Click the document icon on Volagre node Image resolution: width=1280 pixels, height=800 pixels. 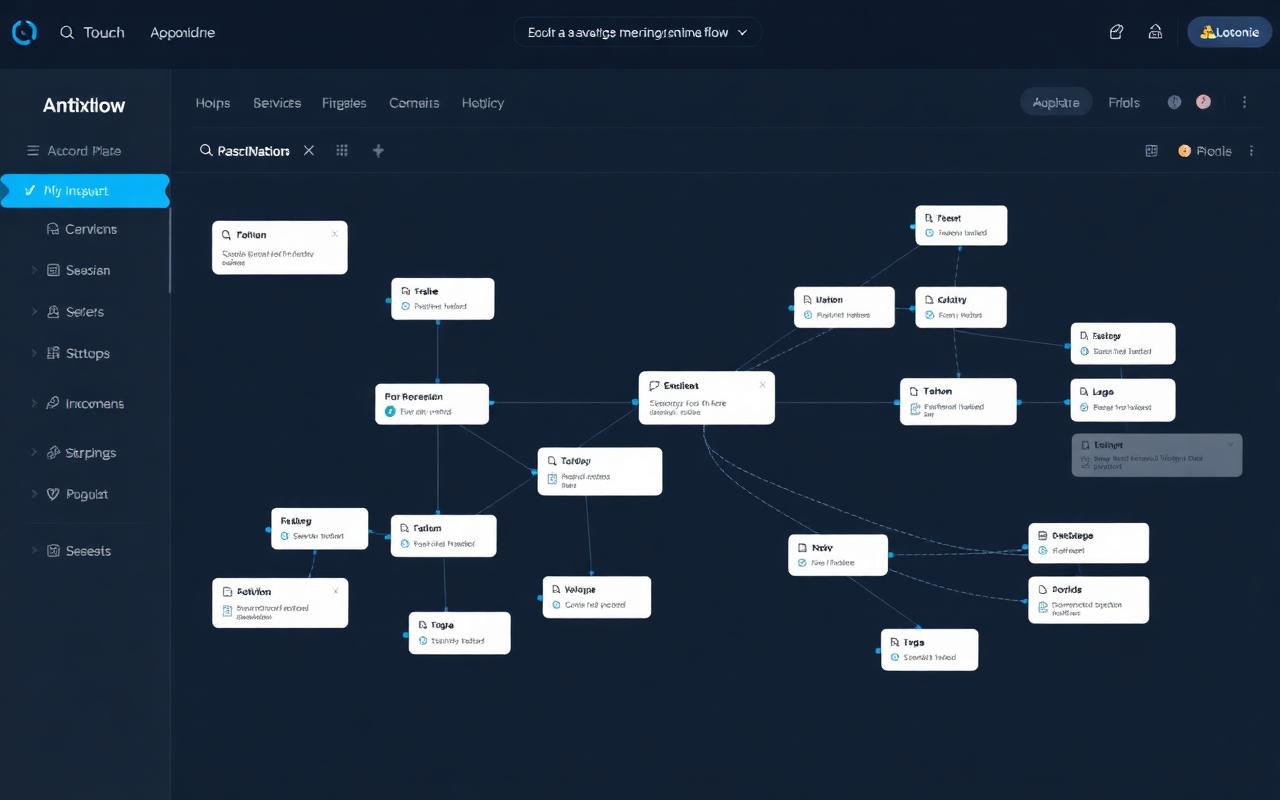[556, 590]
